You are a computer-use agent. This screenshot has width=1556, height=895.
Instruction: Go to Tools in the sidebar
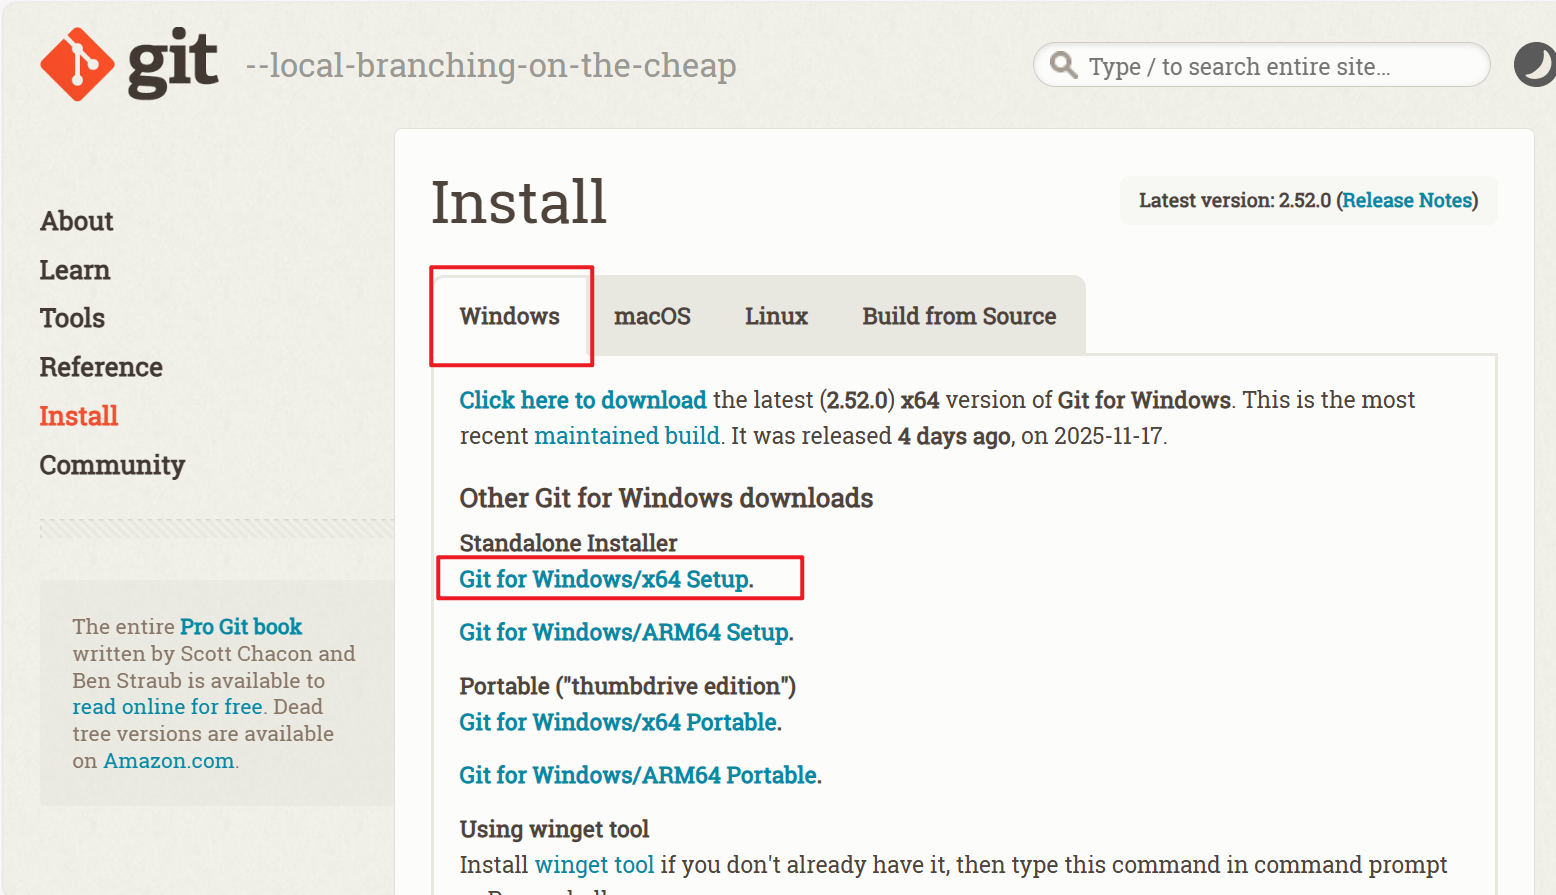[72, 318]
